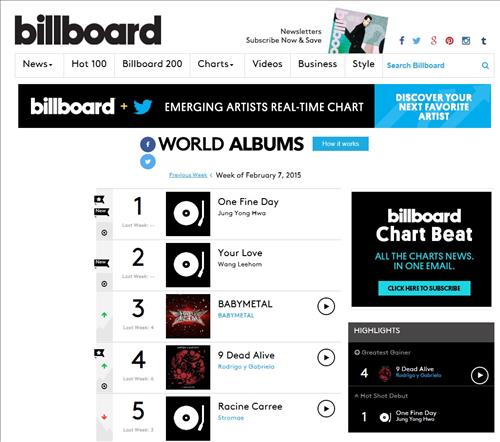This screenshot has height=442, width=500.
Task: Open the Hot 100 nav item
Action: 89,64
